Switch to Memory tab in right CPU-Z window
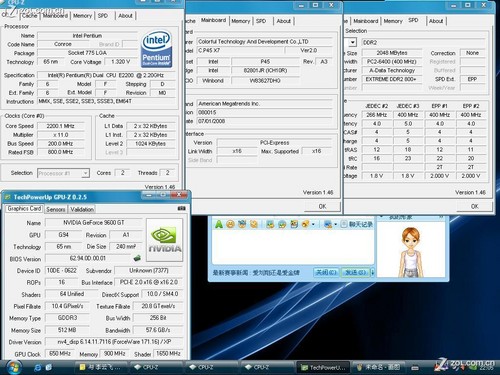The image size is (500, 375). pos(393,21)
